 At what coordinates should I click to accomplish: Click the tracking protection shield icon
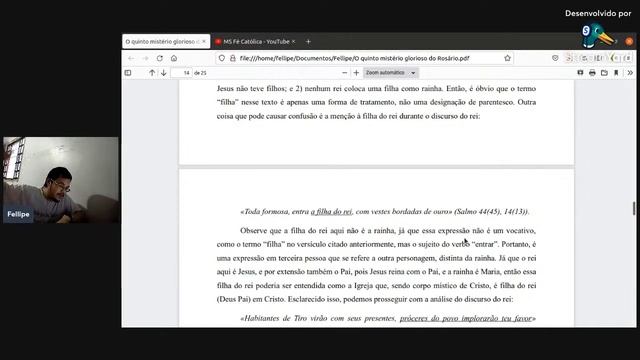[222, 58]
